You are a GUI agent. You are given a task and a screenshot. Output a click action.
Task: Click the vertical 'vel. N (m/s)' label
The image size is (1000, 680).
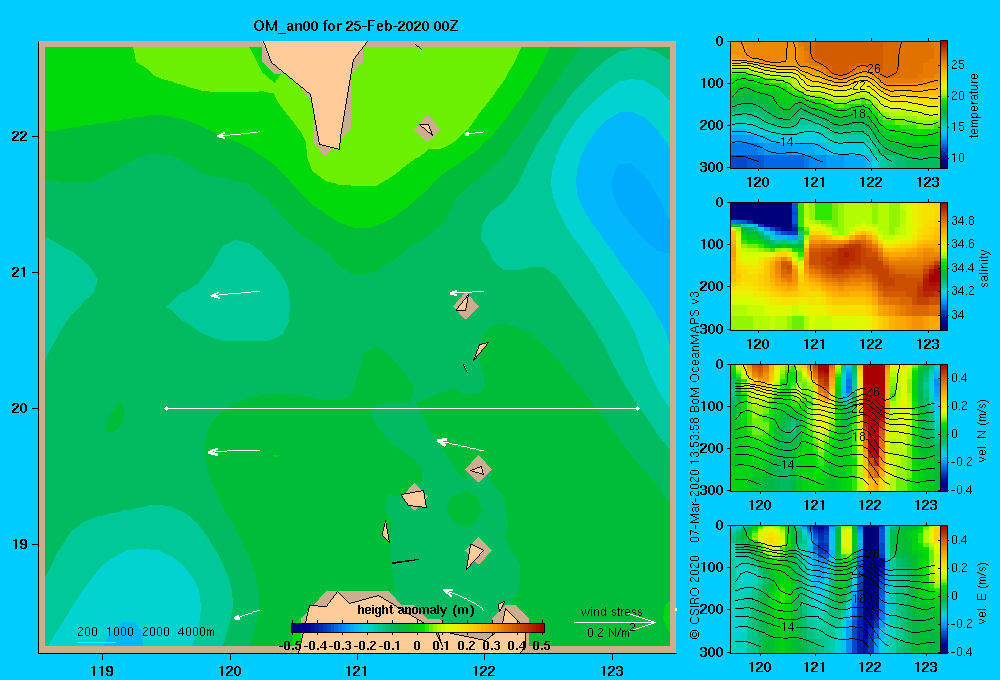[983, 431]
